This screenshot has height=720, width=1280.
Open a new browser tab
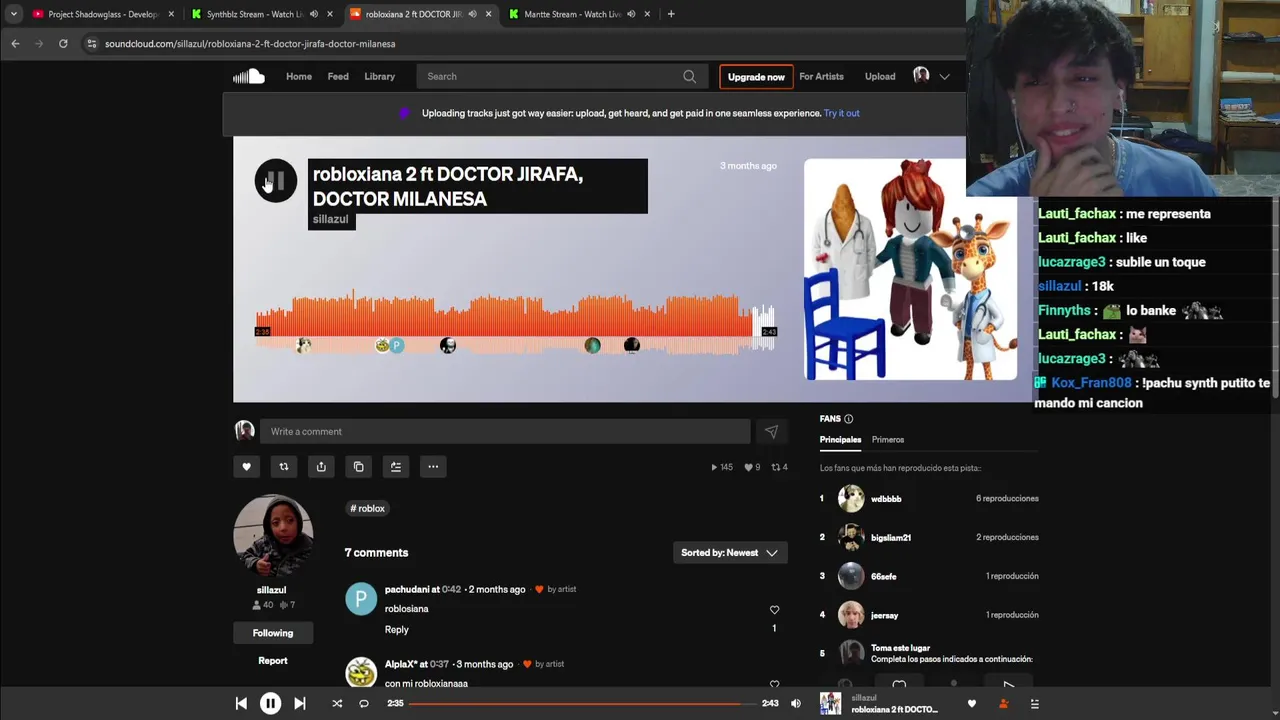pos(671,14)
